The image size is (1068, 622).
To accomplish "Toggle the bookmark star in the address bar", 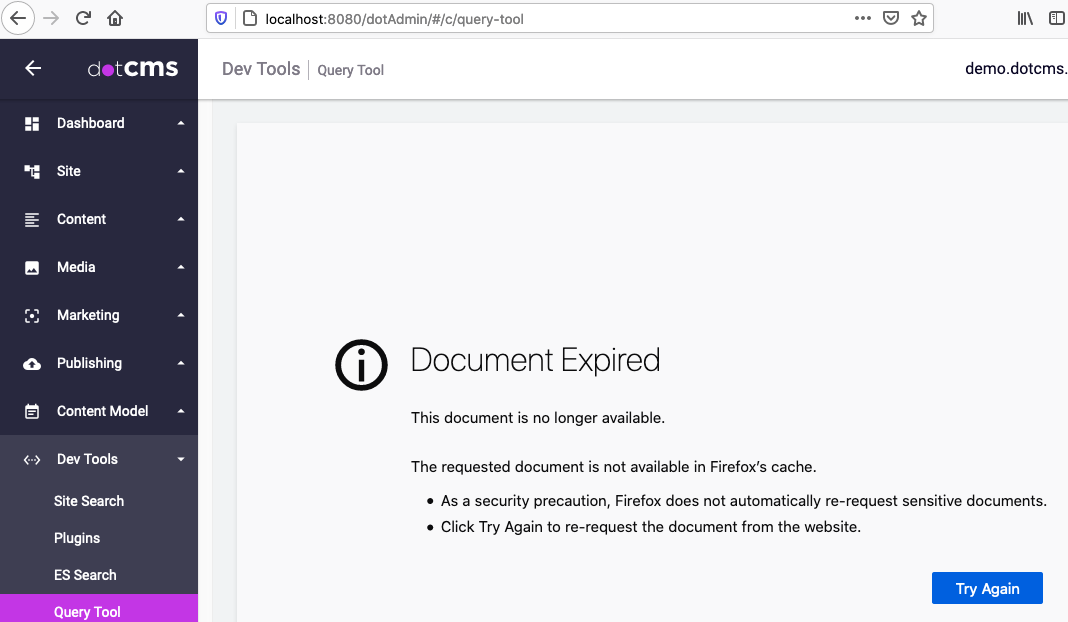I will coord(919,17).
